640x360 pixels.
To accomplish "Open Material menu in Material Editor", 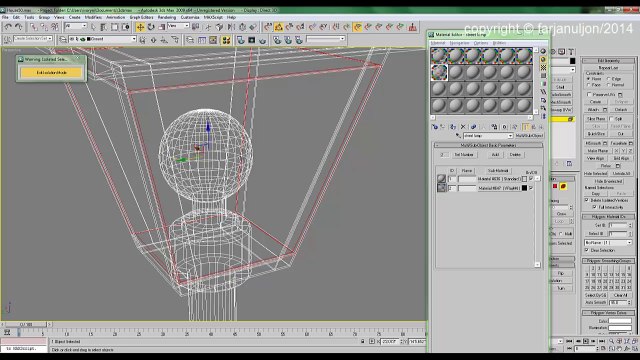I will pos(438,43).
